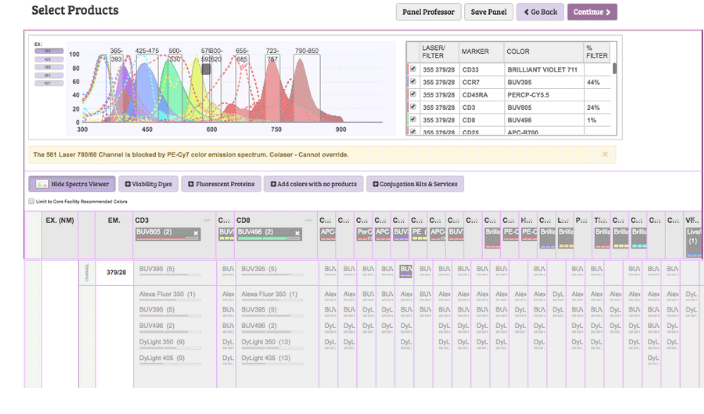Choose Alexa Fluor 350 (1) for CD8

click(x=272, y=295)
